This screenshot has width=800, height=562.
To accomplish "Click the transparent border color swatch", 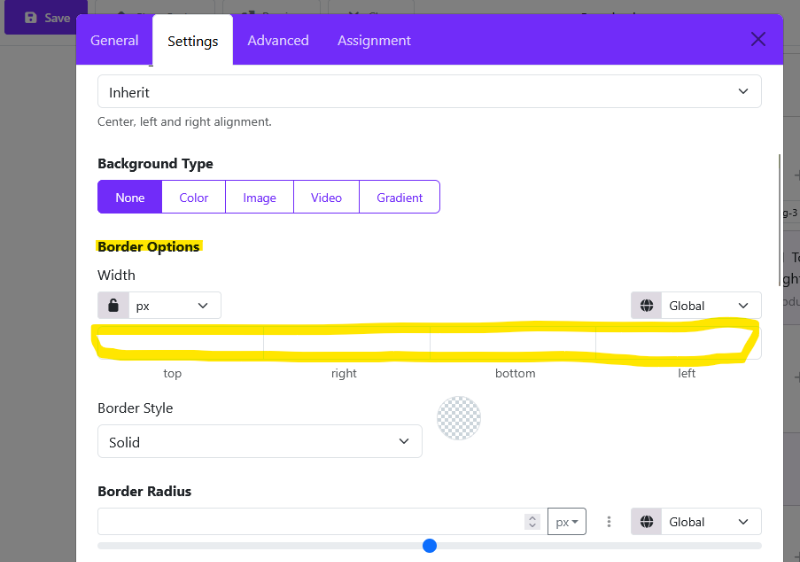I will point(459,418).
